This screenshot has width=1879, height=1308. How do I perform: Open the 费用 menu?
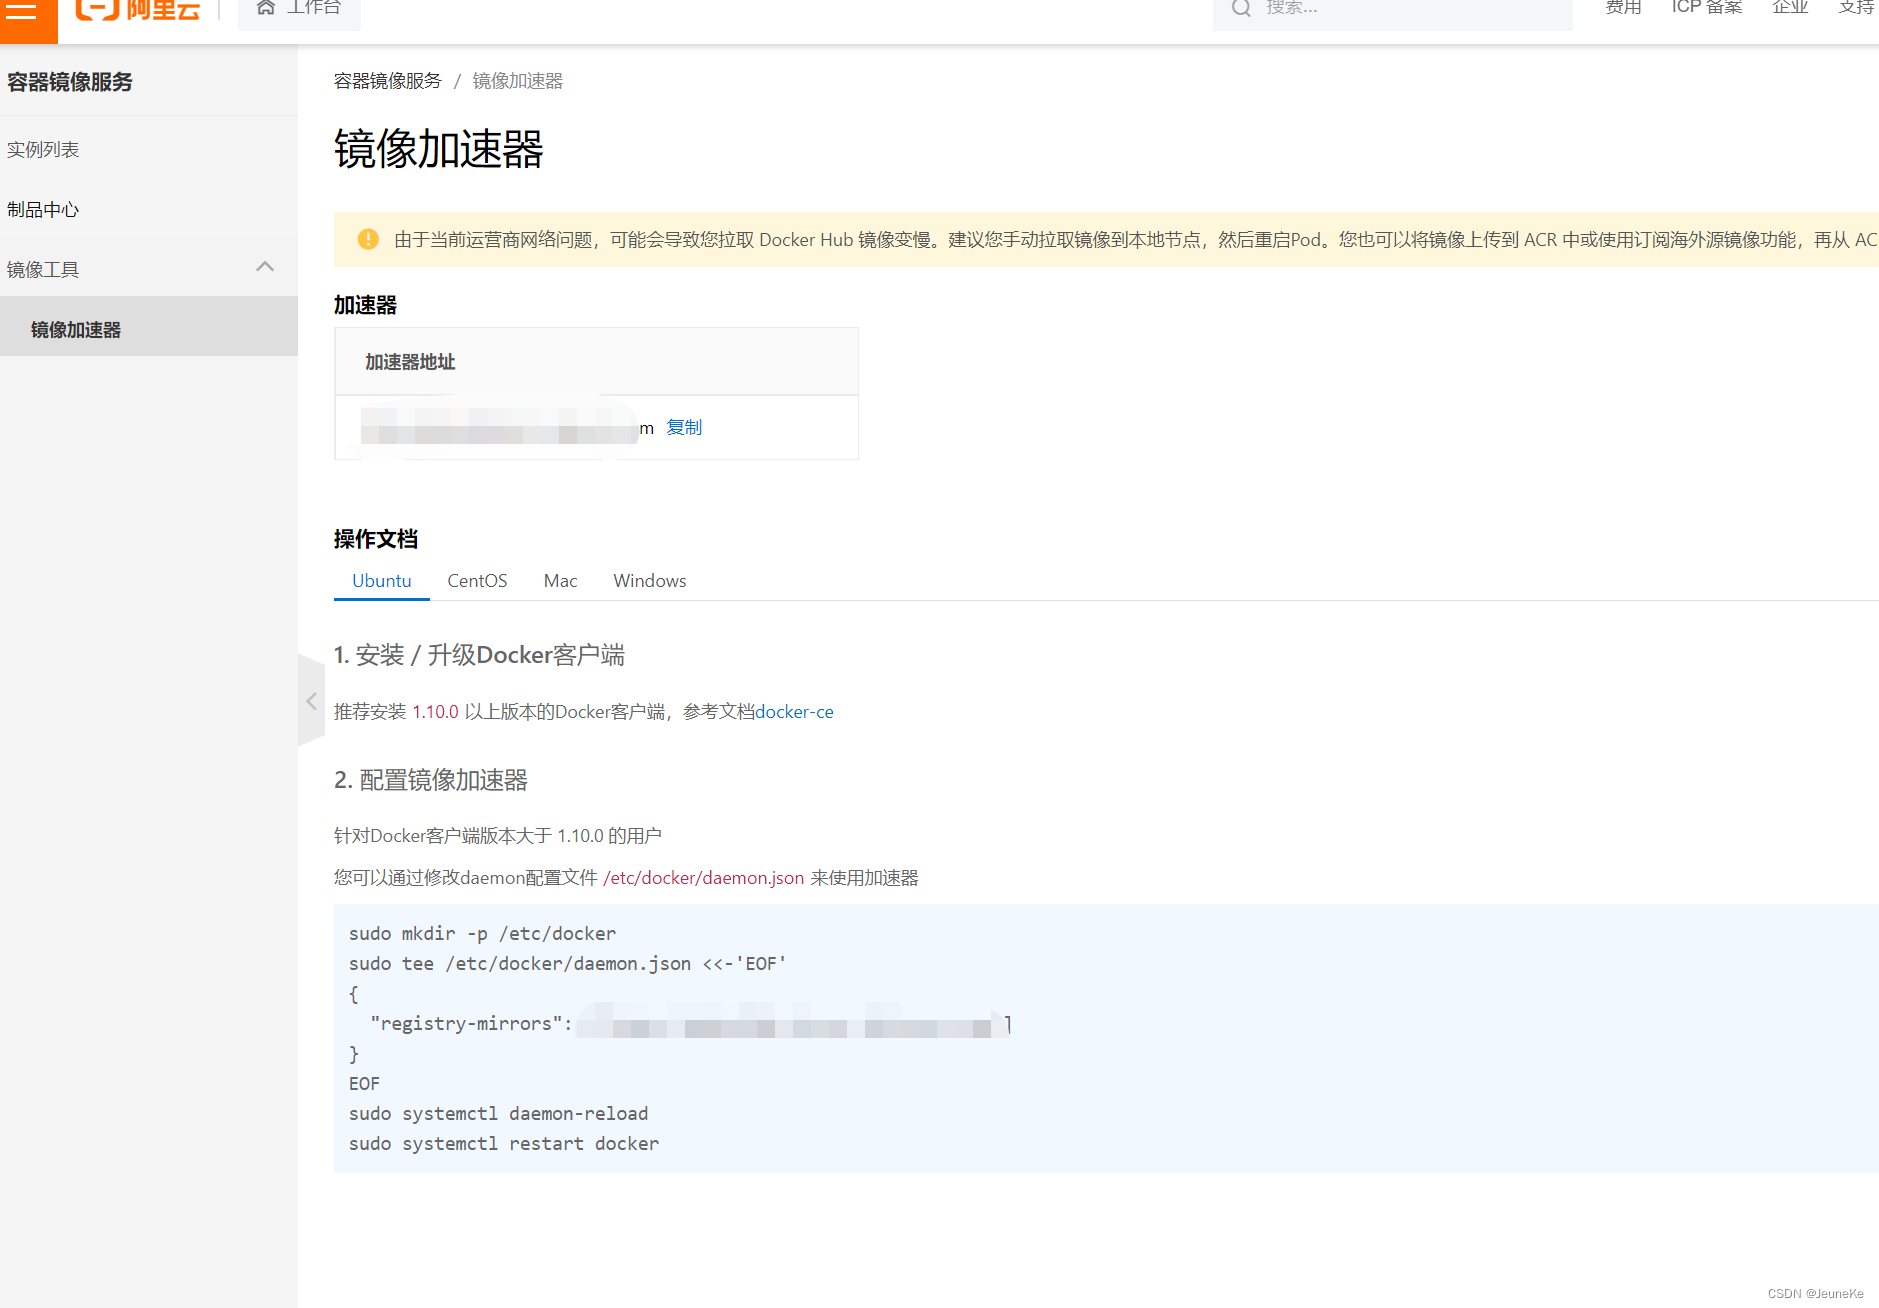pos(1623,8)
